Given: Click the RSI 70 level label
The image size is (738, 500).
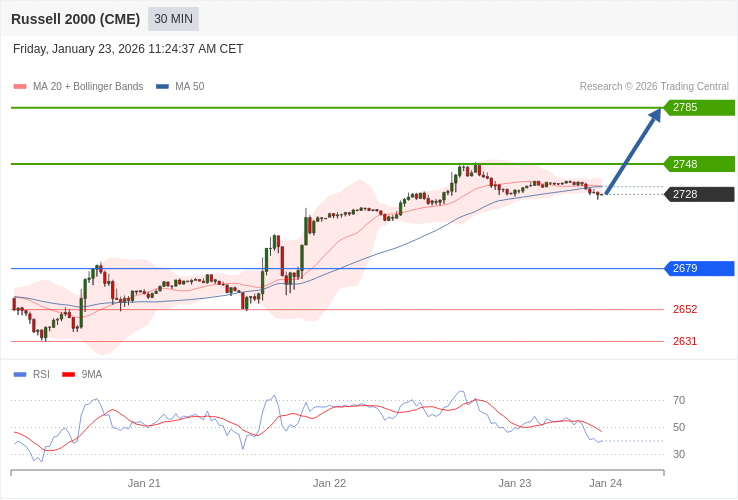Looking at the screenshot, I should click(x=679, y=400).
